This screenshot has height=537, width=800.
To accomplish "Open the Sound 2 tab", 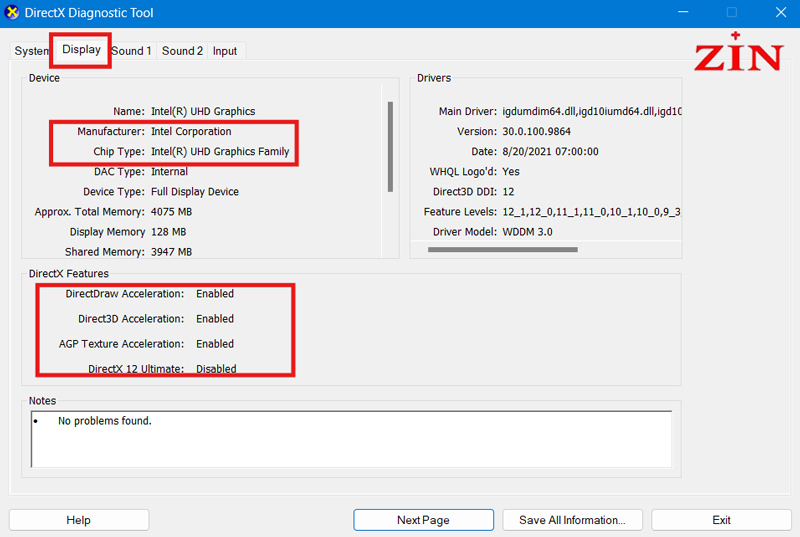I will point(182,51).
